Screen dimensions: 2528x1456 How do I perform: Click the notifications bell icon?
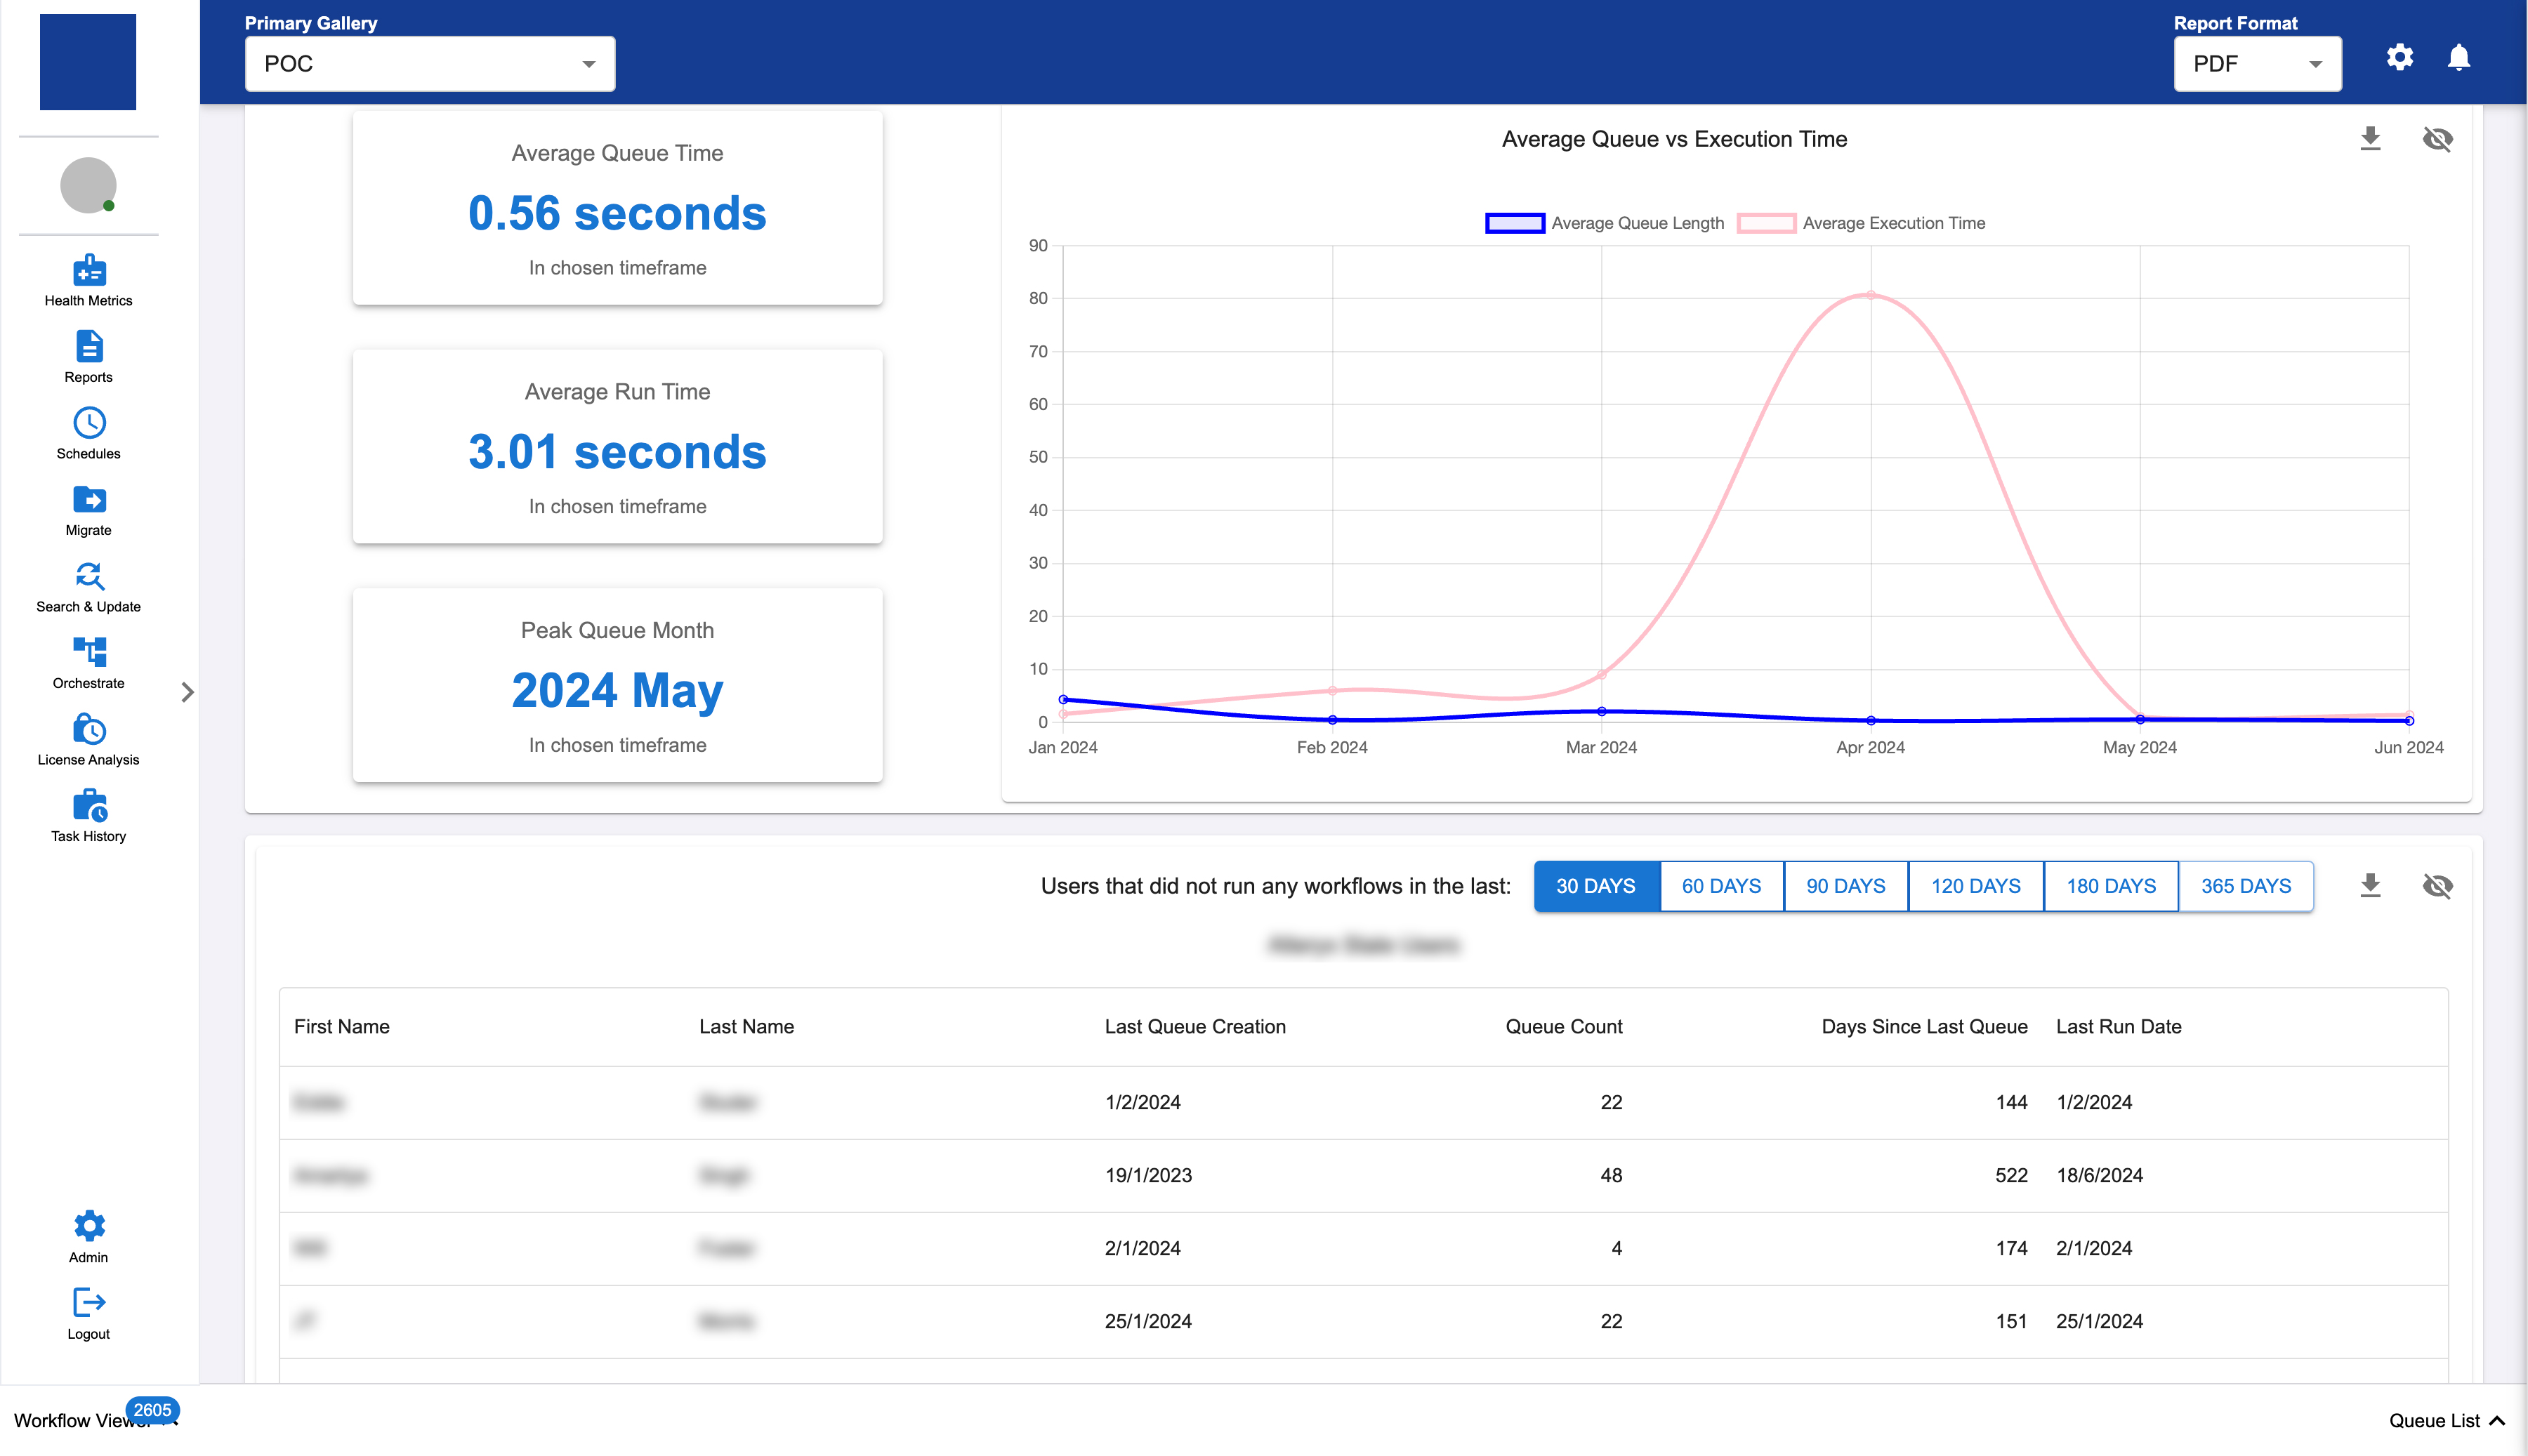2458,58
